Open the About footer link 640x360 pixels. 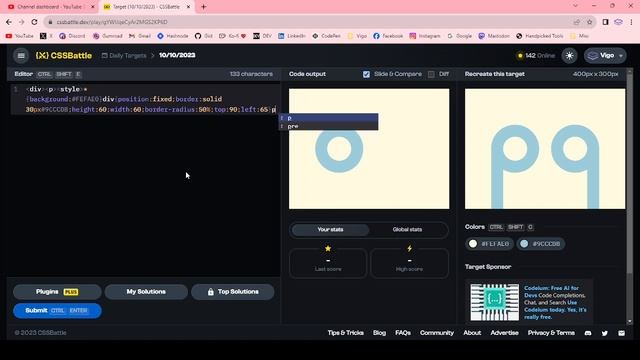click(x=472, y=333)
